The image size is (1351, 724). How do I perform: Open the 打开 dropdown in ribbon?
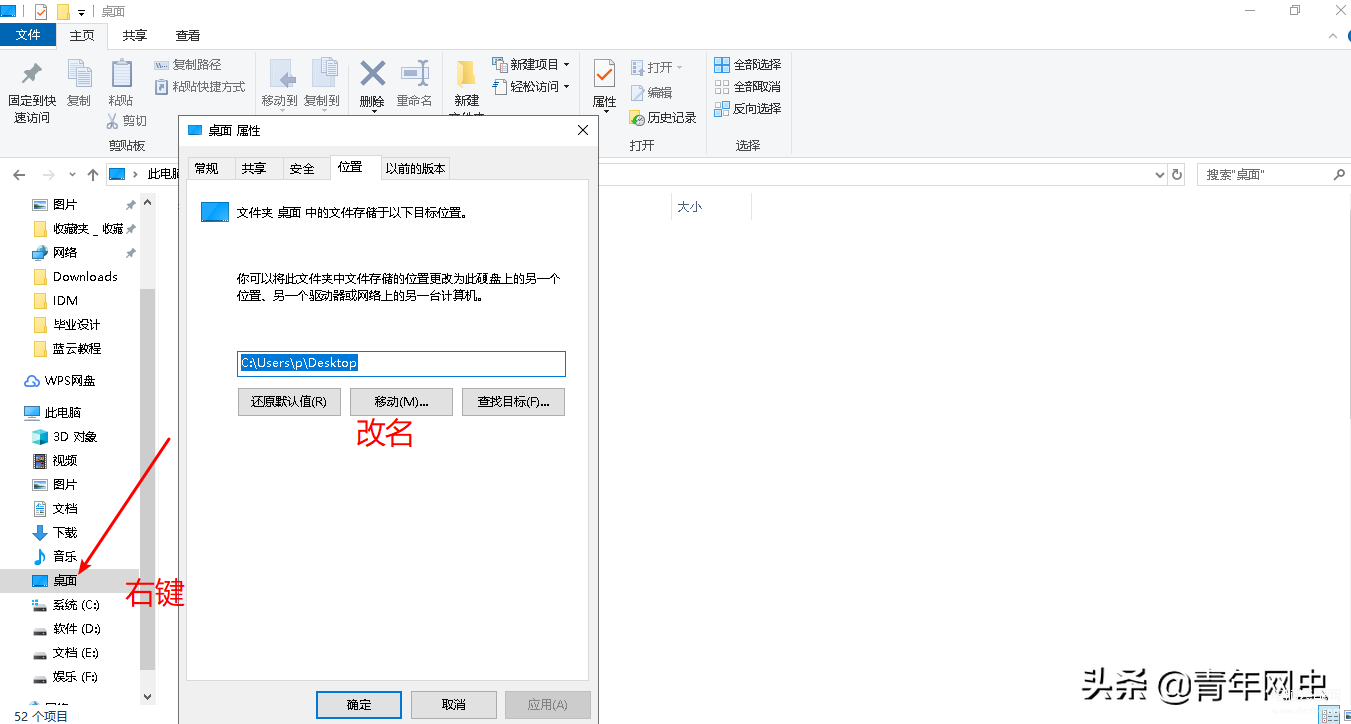[x=657, y=67]
